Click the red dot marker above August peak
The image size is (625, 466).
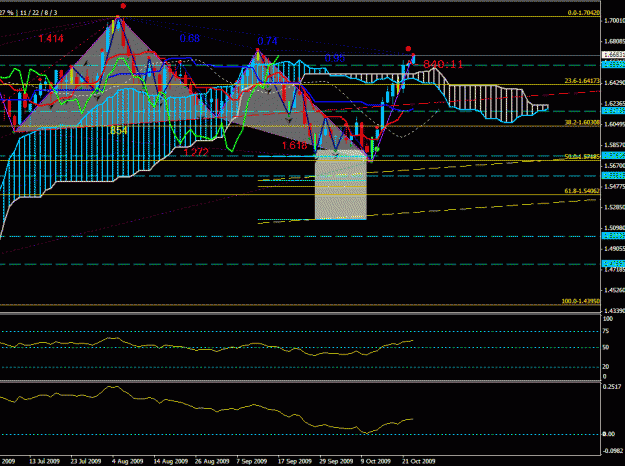click(x=123, y=6)
